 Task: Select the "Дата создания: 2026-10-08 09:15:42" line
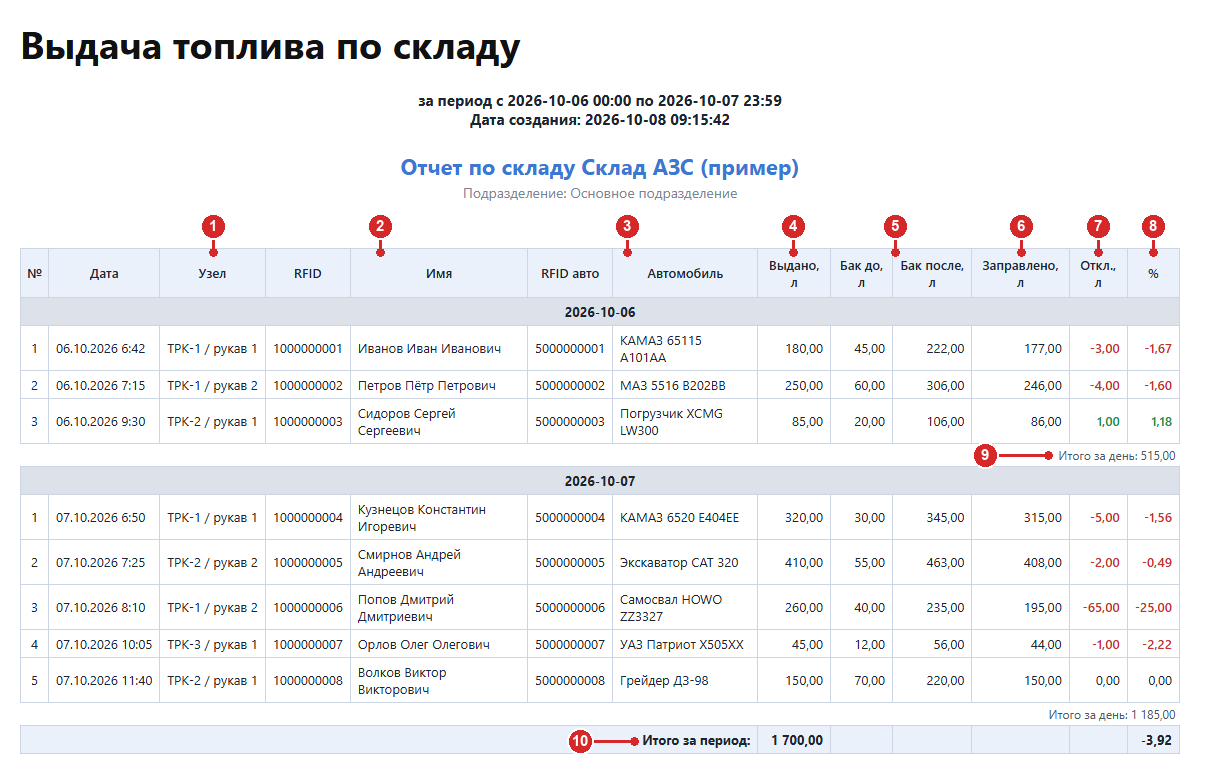click(x=600, y=120)
